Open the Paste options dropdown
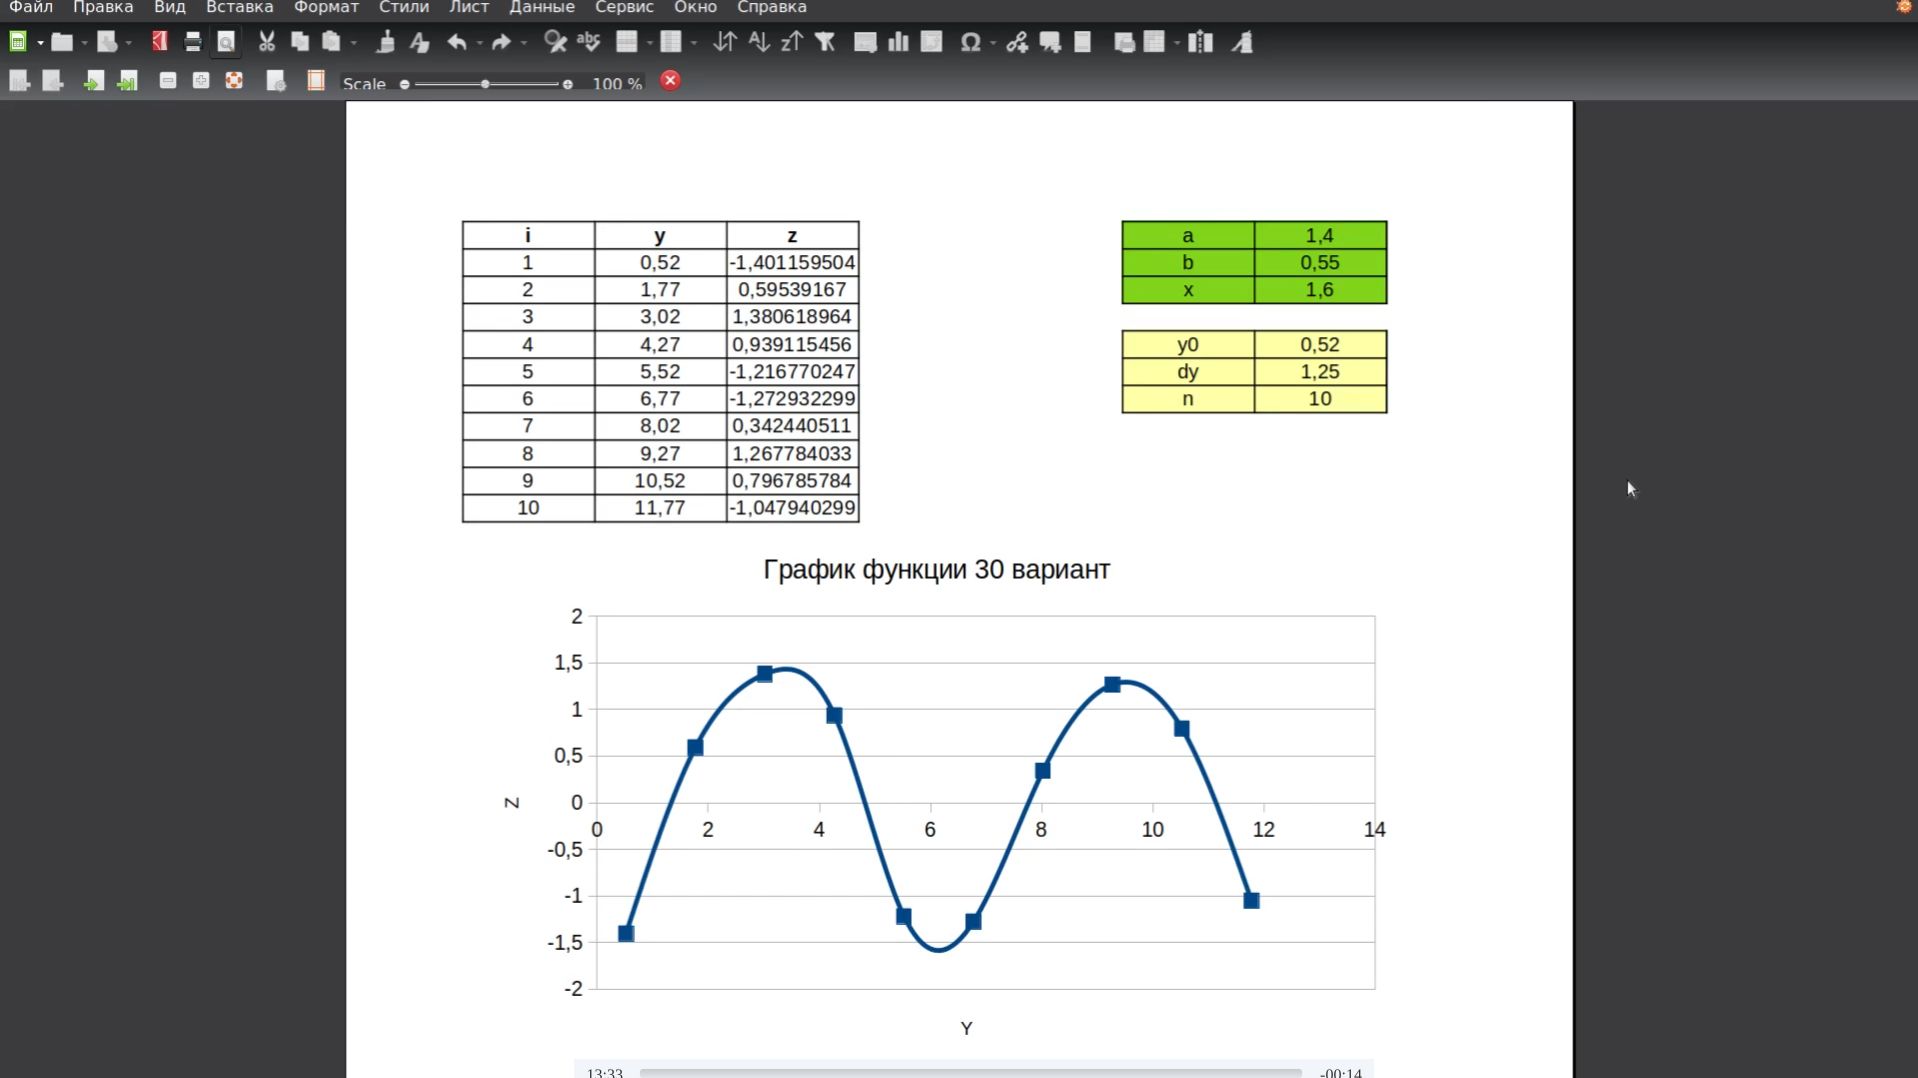Screen dimensions: 1918x1078 [353, 42]
